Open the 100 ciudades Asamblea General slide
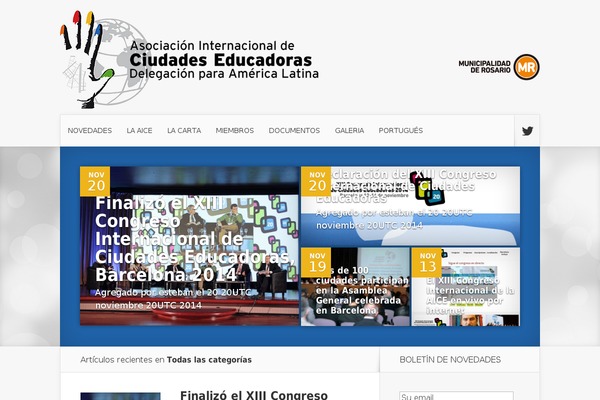This screenshot has width=600, height=400. pyautogui.click(x=355, y=287)
